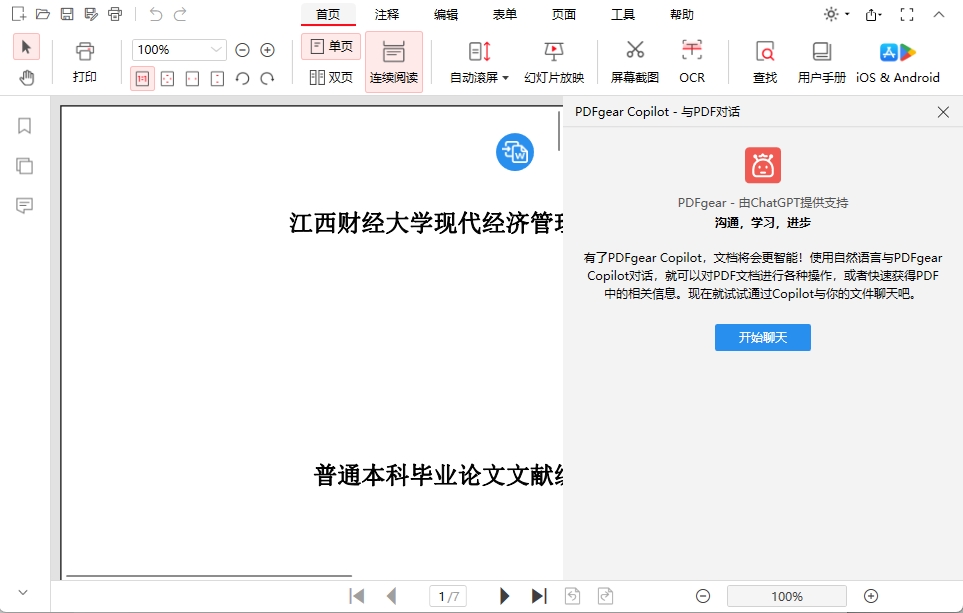Switch to the 页面 page tab

click(x=562, y=14)
